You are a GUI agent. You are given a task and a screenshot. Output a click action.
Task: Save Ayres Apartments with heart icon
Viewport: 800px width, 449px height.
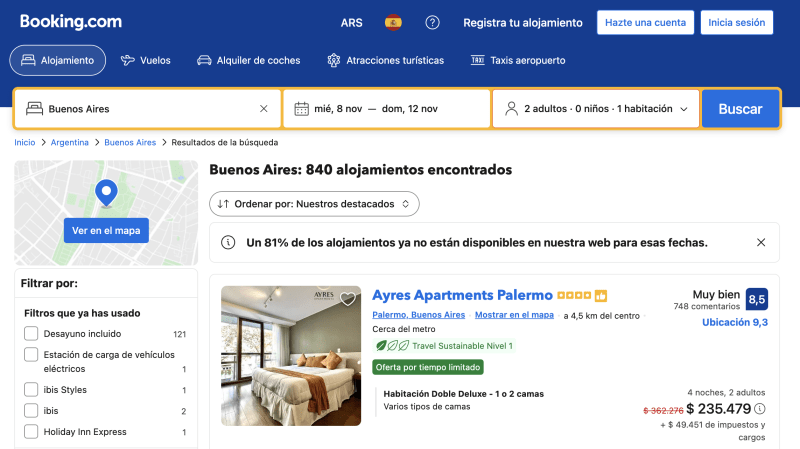(x=348, y=298)
